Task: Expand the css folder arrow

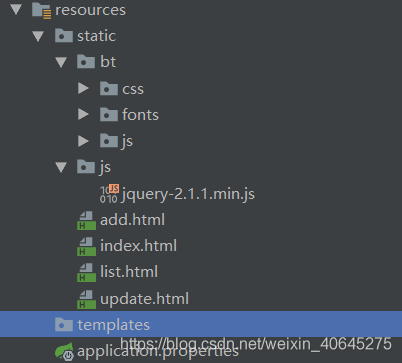Action: 83,88
